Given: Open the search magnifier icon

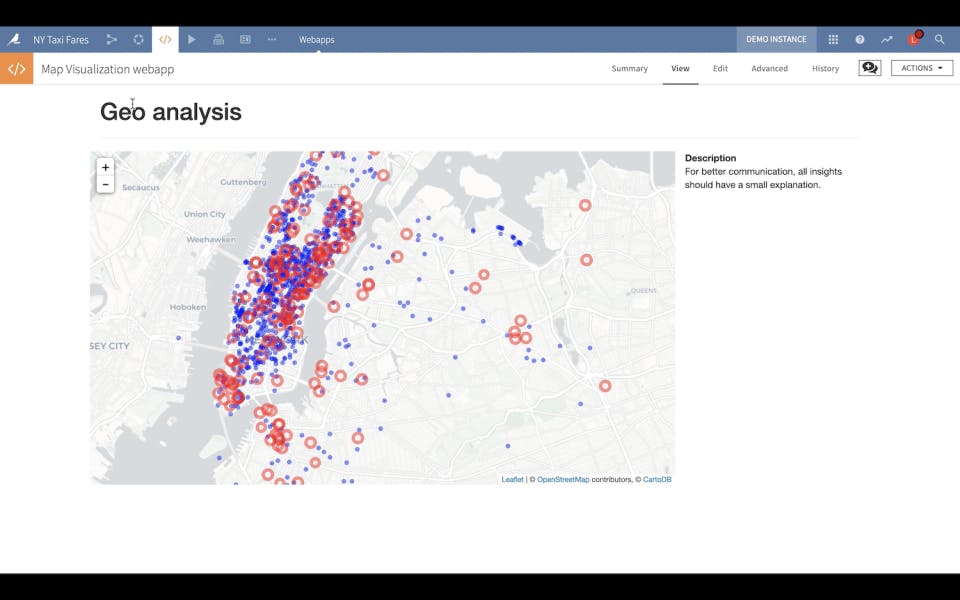Looking at the screenshot, I should [x=940, y=40].
